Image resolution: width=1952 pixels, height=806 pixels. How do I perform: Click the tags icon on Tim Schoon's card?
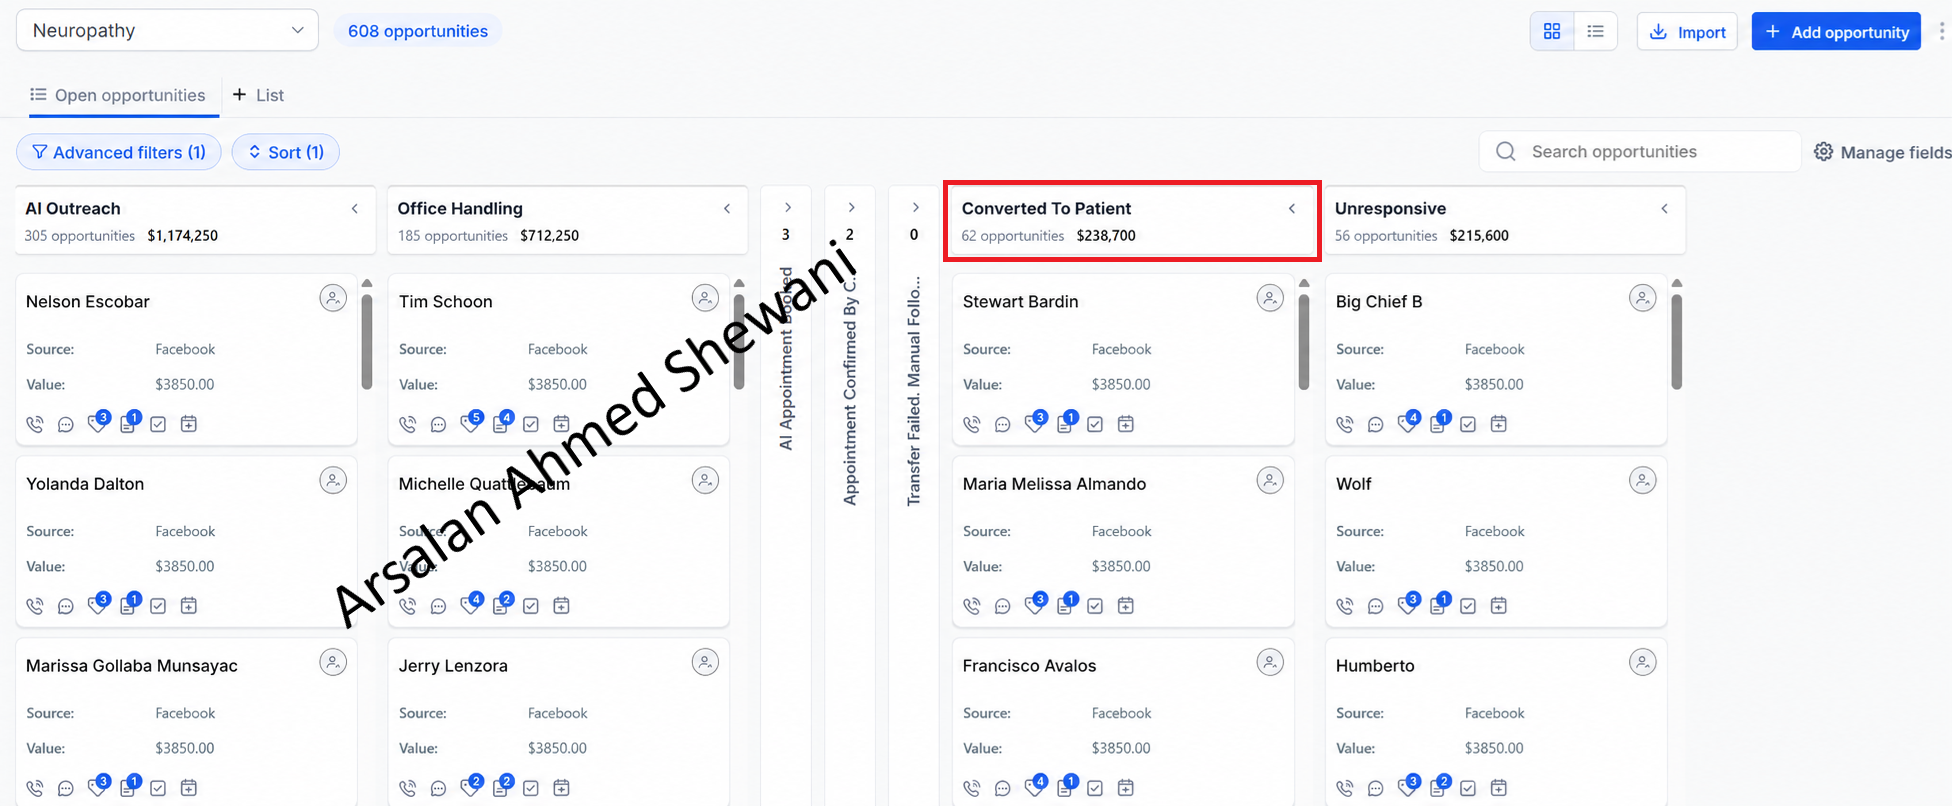point(470,424)
